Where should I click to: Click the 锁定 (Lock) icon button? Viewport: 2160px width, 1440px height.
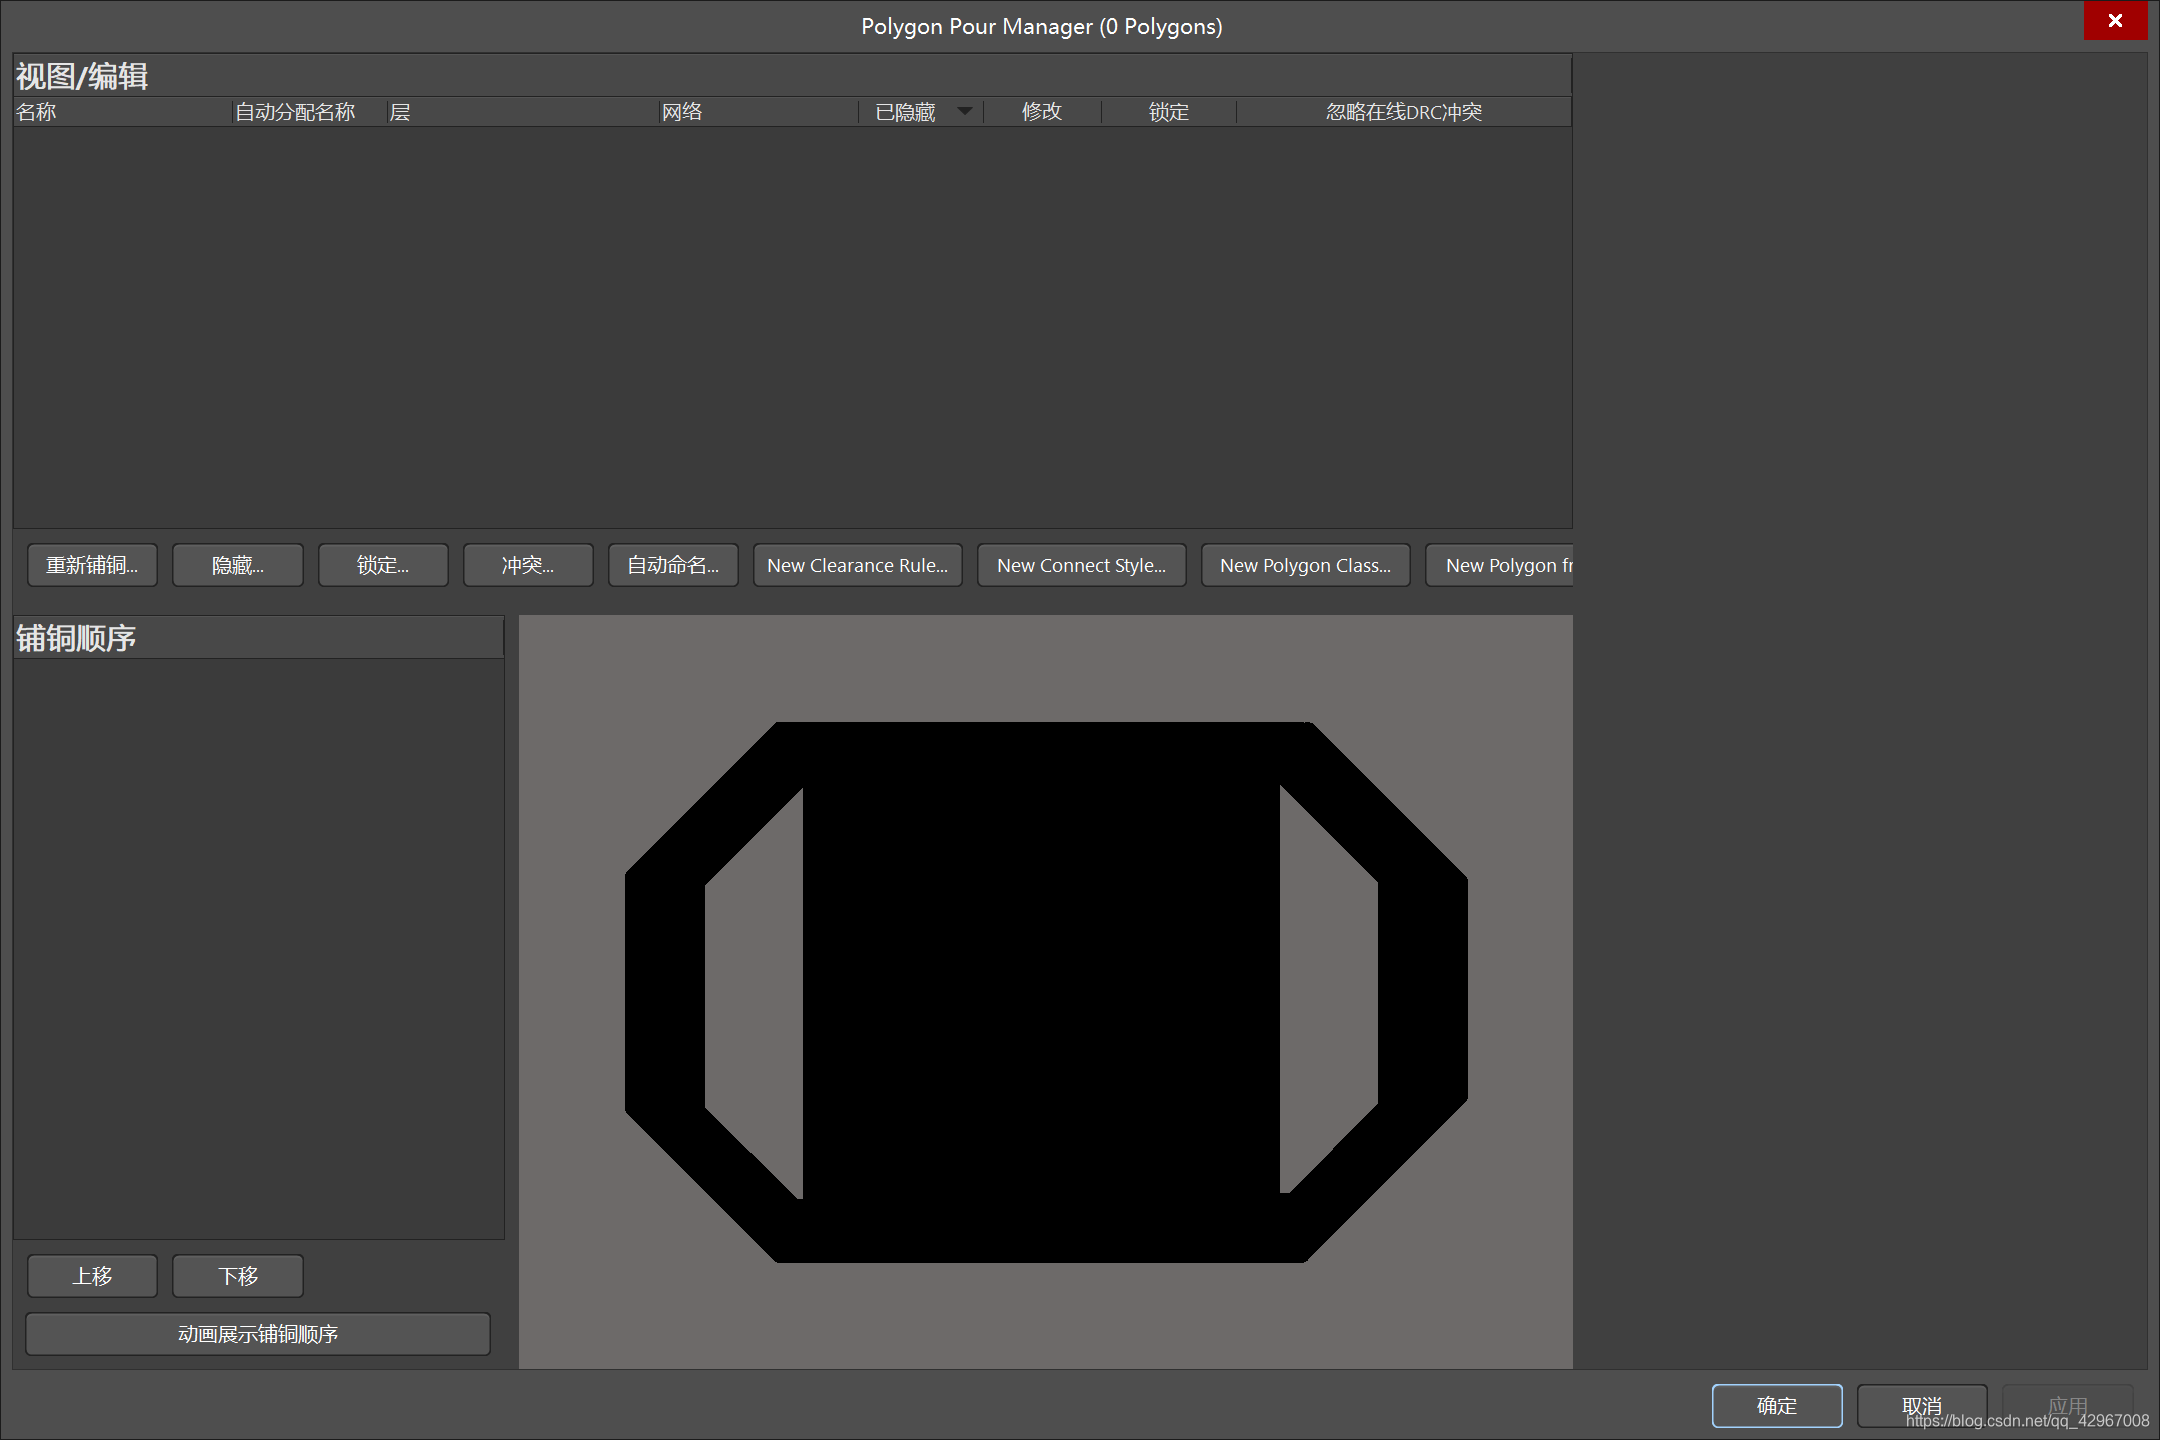click(x=382, y=564)
